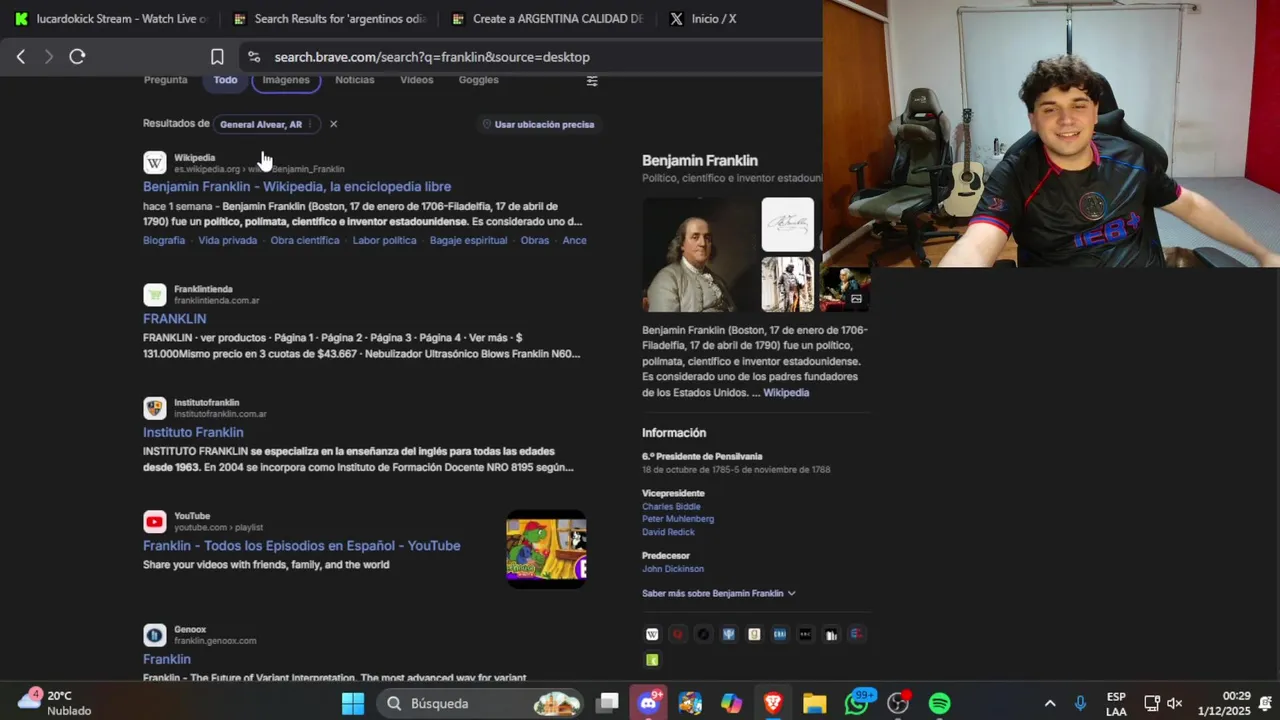The width and height of the screenshot is (1280, 720).
Task: Open Charles Biddle link in infobox
Action: [x=671, y=507]
